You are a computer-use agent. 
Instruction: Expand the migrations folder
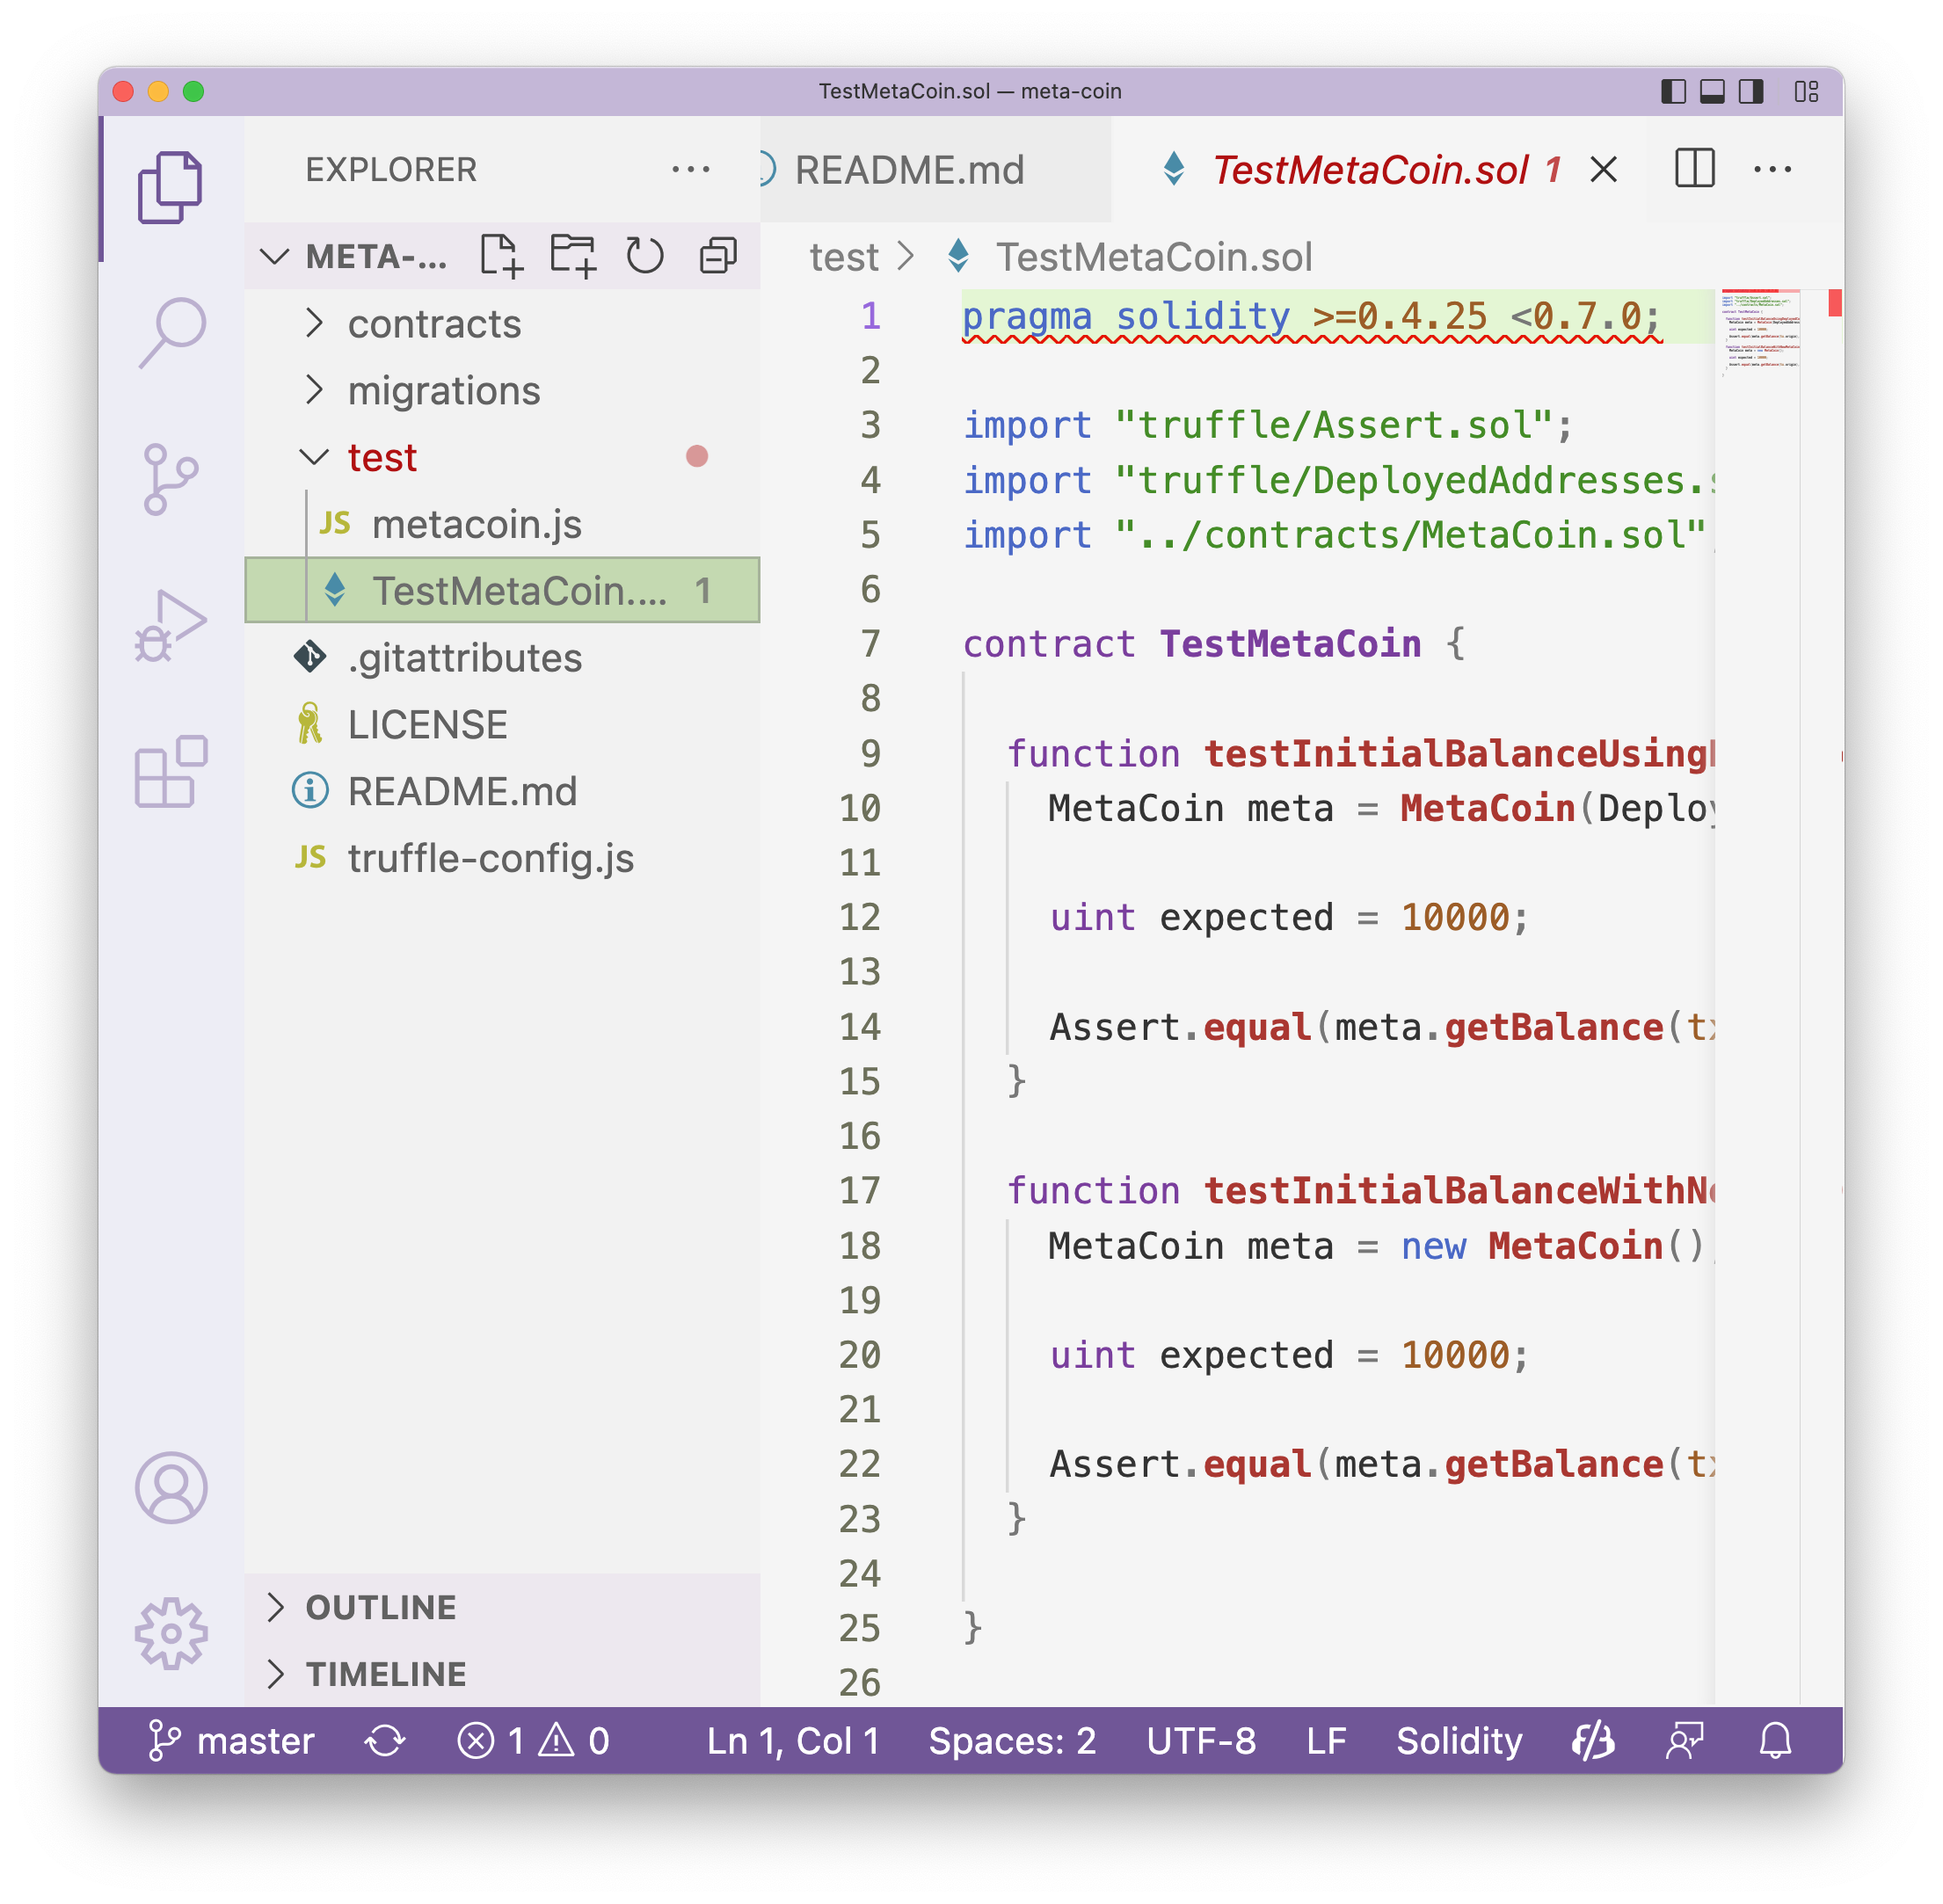click(x=443, y=391)
